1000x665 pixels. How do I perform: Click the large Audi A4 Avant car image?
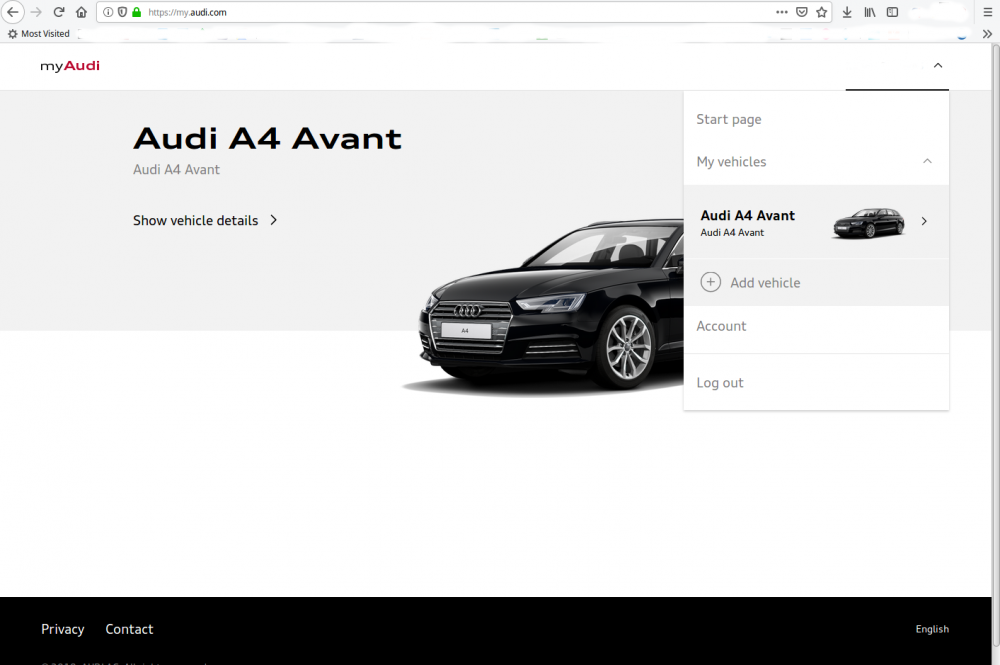[542, 306]
